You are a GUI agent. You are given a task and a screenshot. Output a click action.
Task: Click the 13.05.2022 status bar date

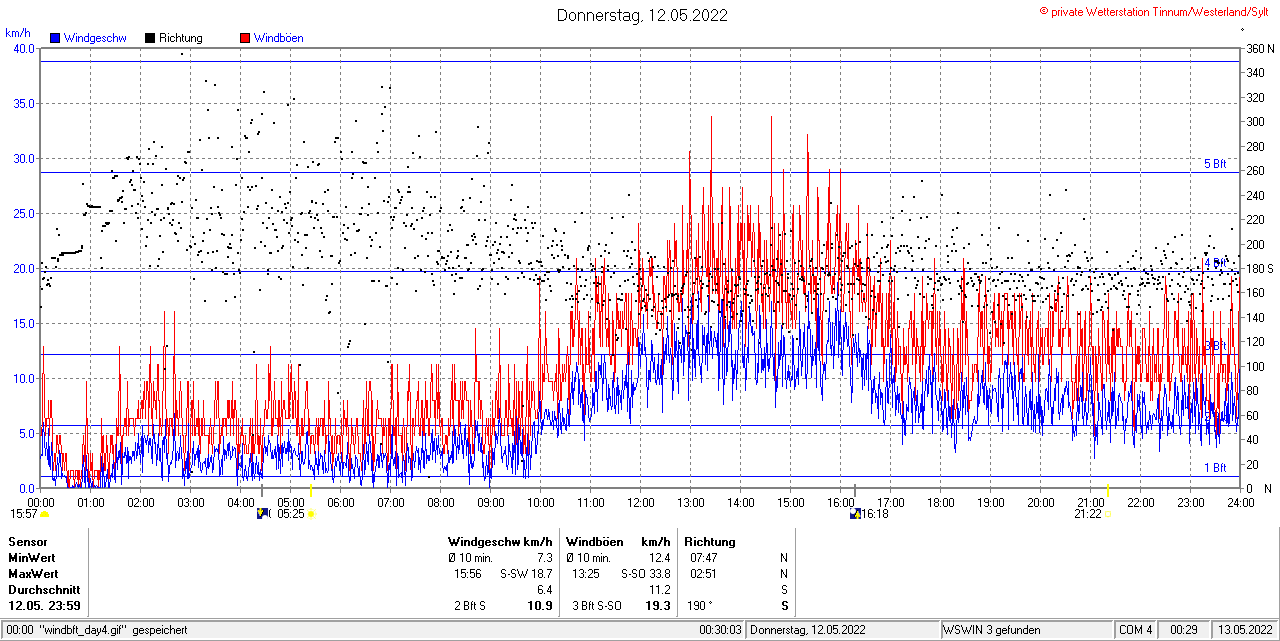tap(1243, 630)
